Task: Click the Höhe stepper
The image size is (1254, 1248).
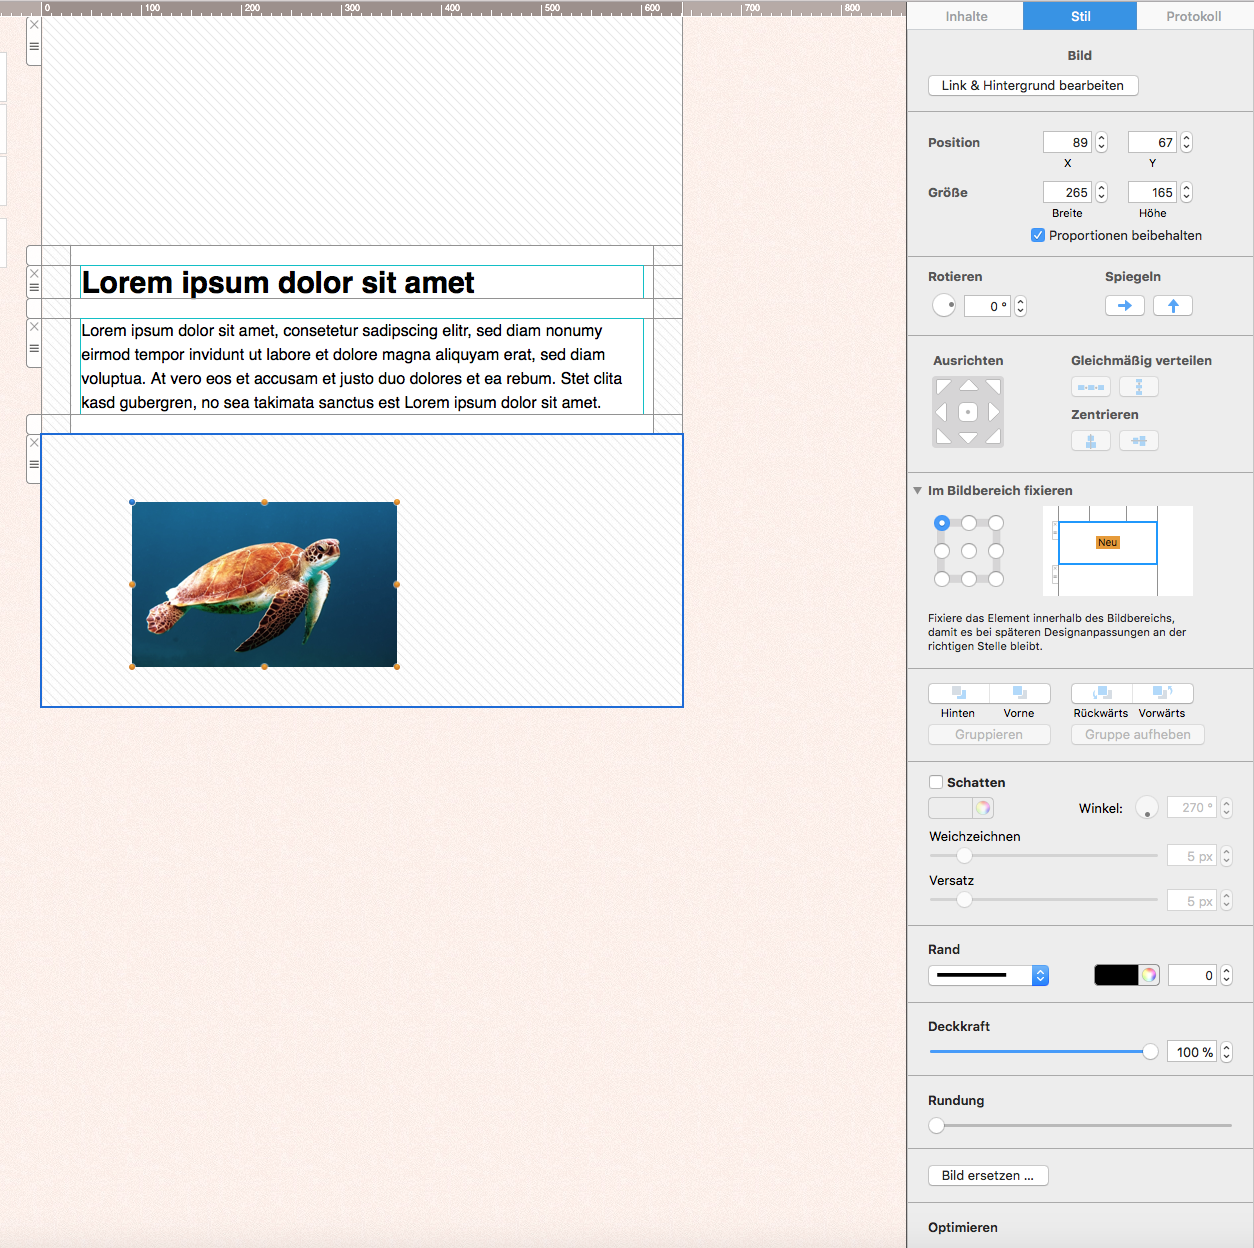Action: (1186, 192)
